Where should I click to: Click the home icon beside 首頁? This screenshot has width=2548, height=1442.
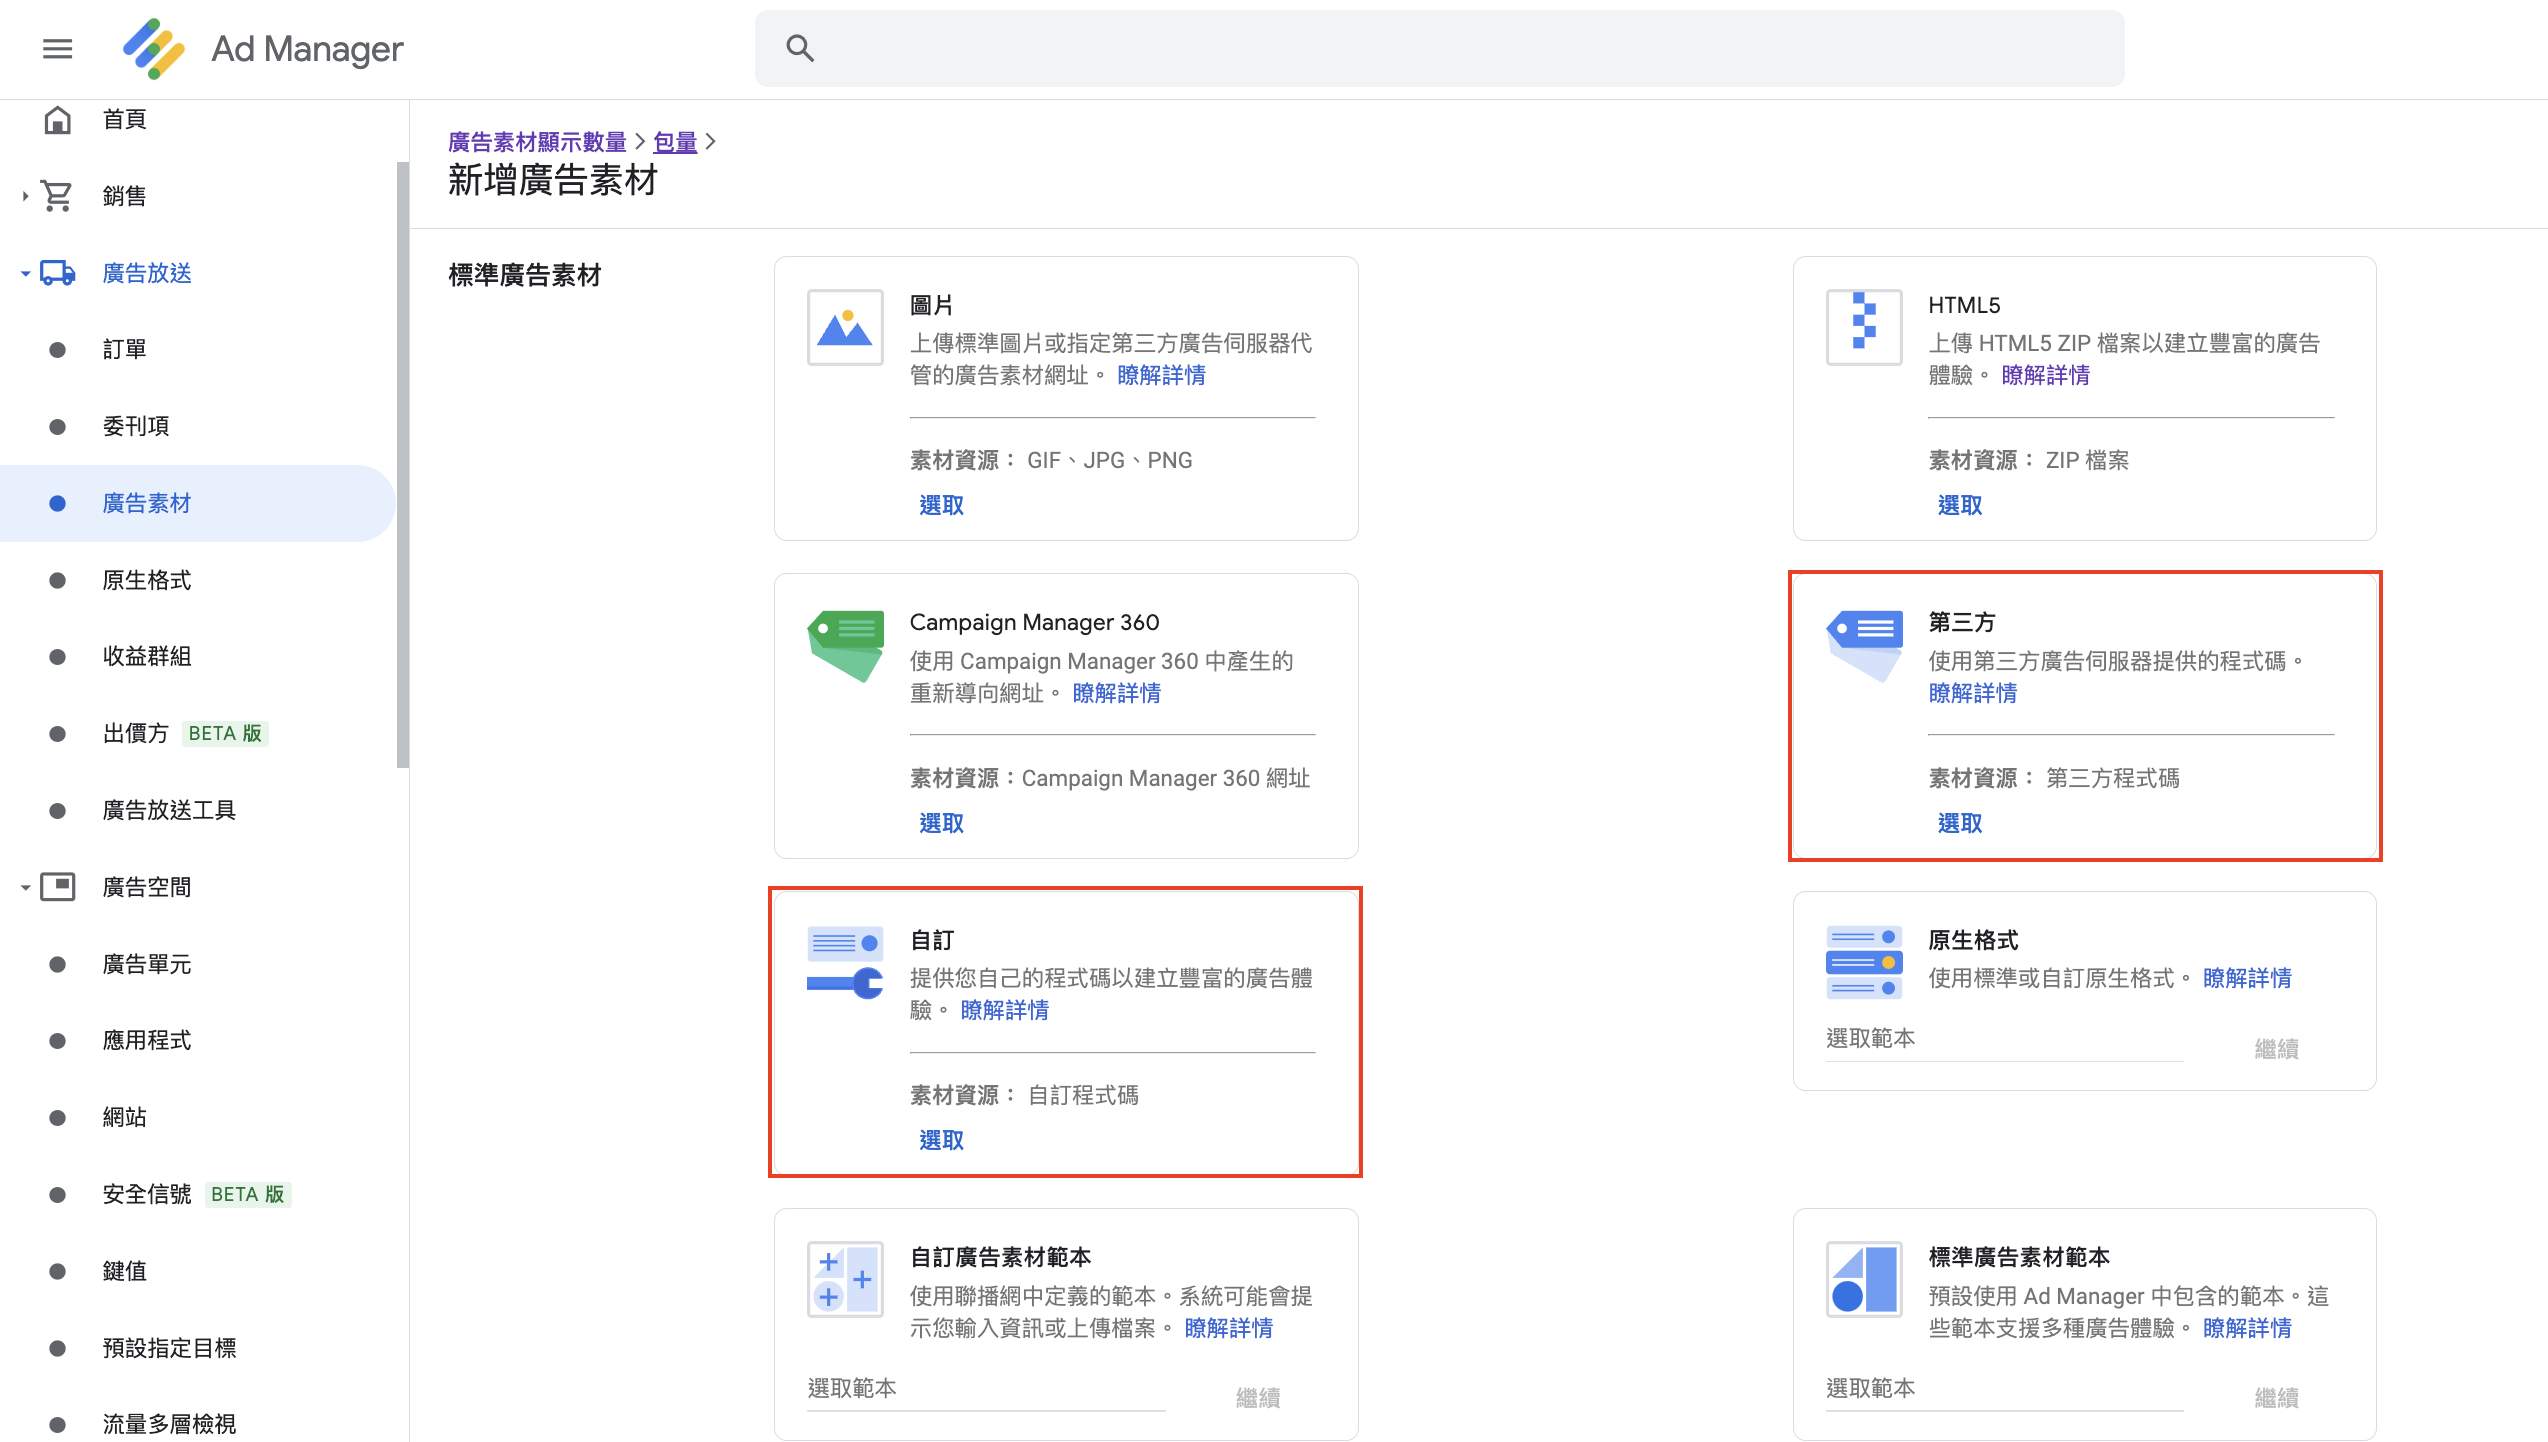(58, 120)
